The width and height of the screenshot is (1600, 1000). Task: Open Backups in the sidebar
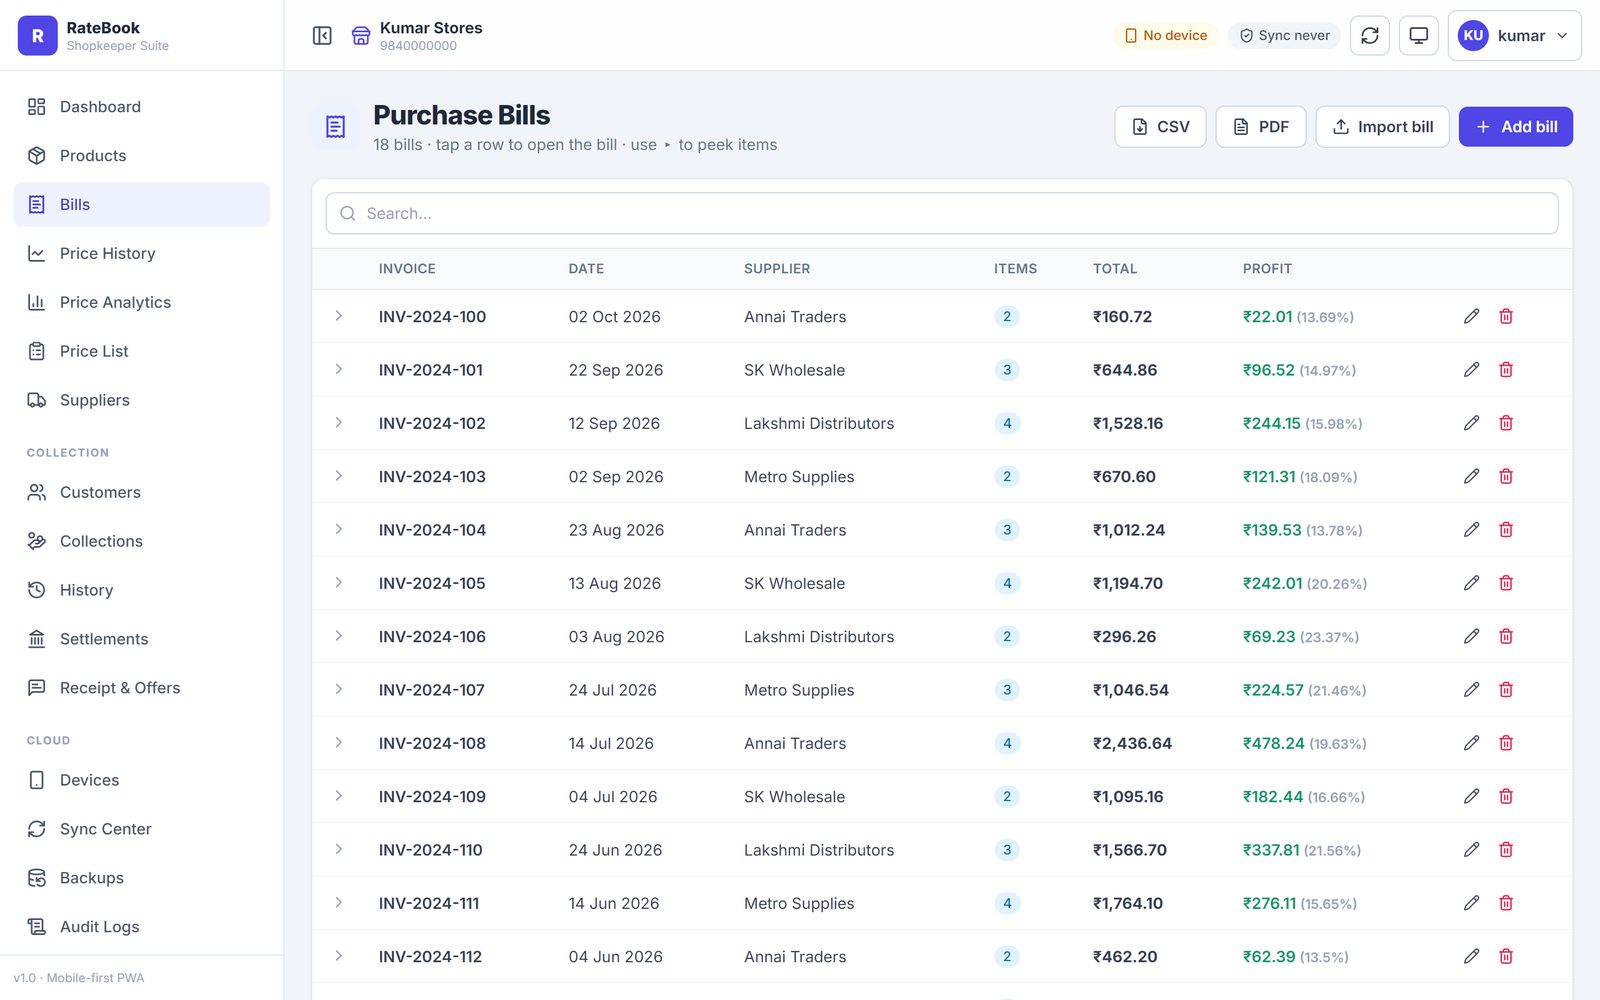point(141,878)
